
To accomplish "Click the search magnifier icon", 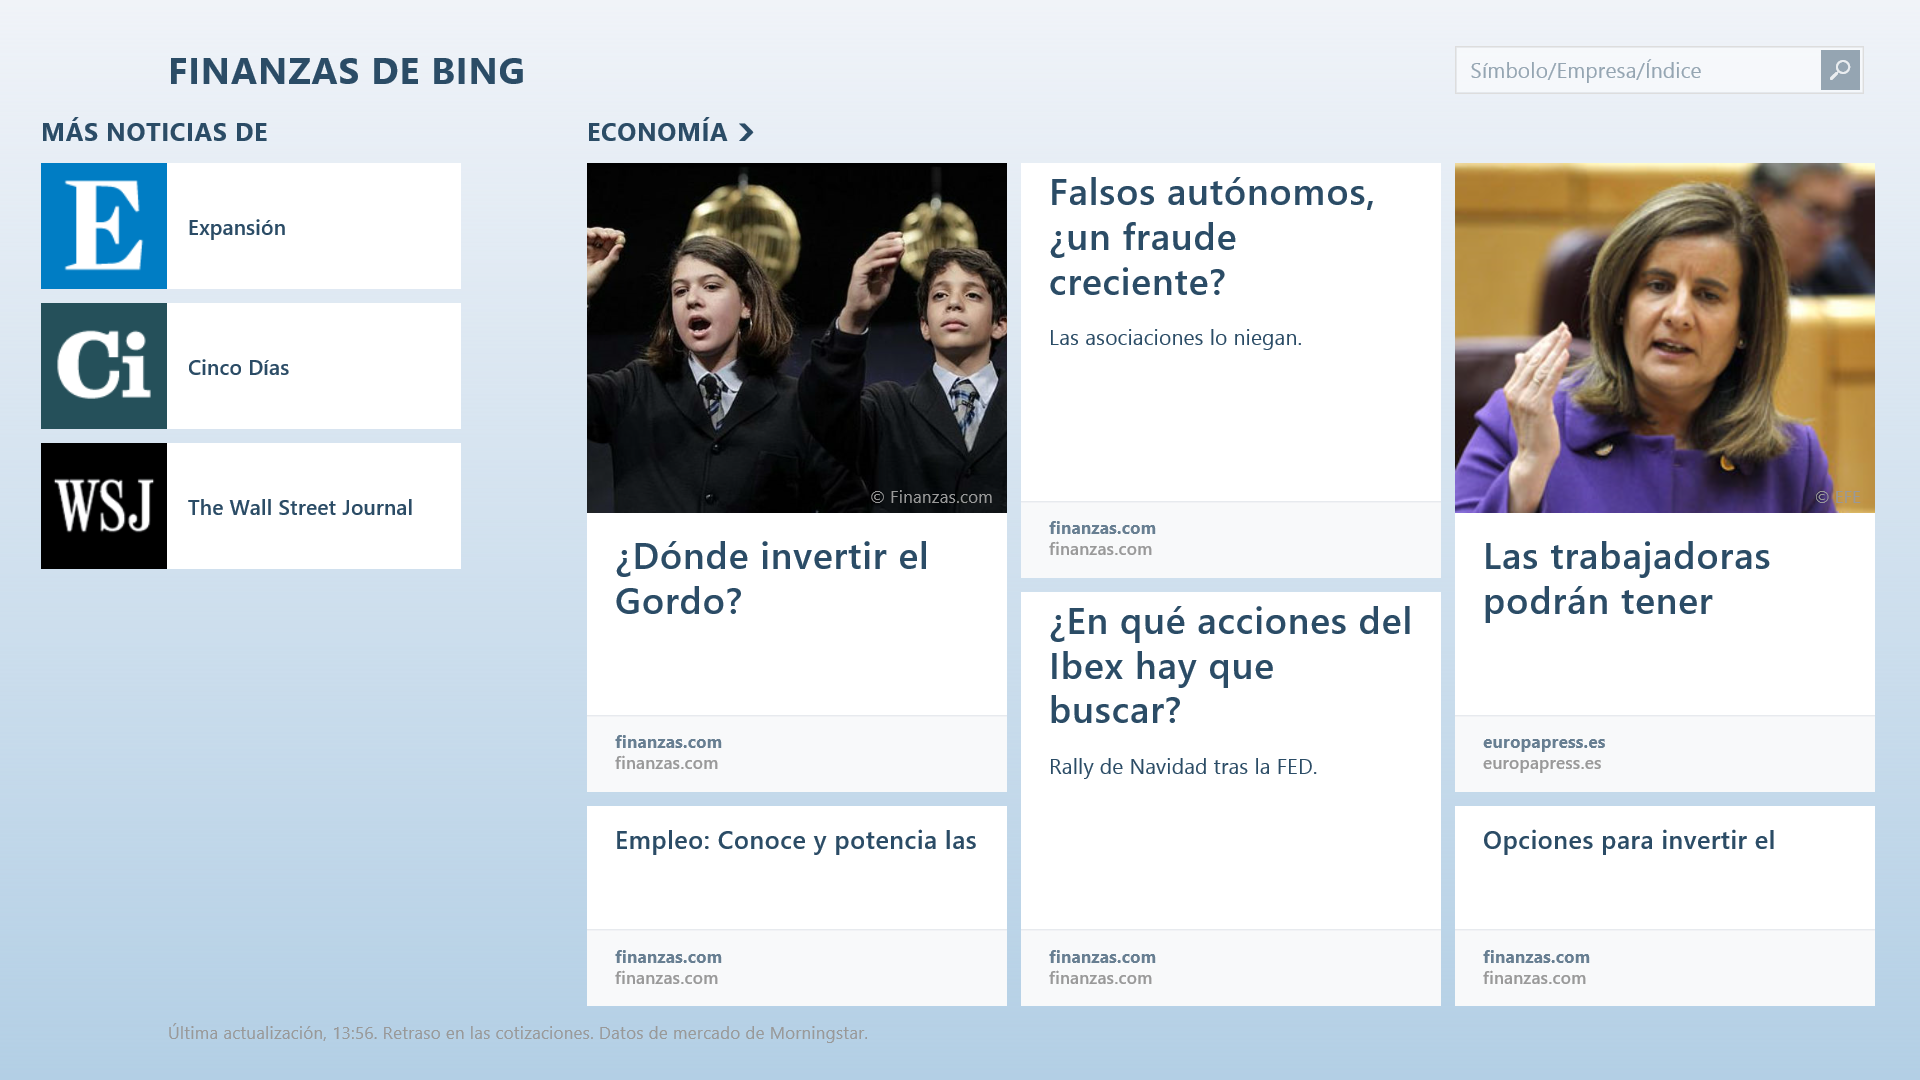I will point(1840,70).
